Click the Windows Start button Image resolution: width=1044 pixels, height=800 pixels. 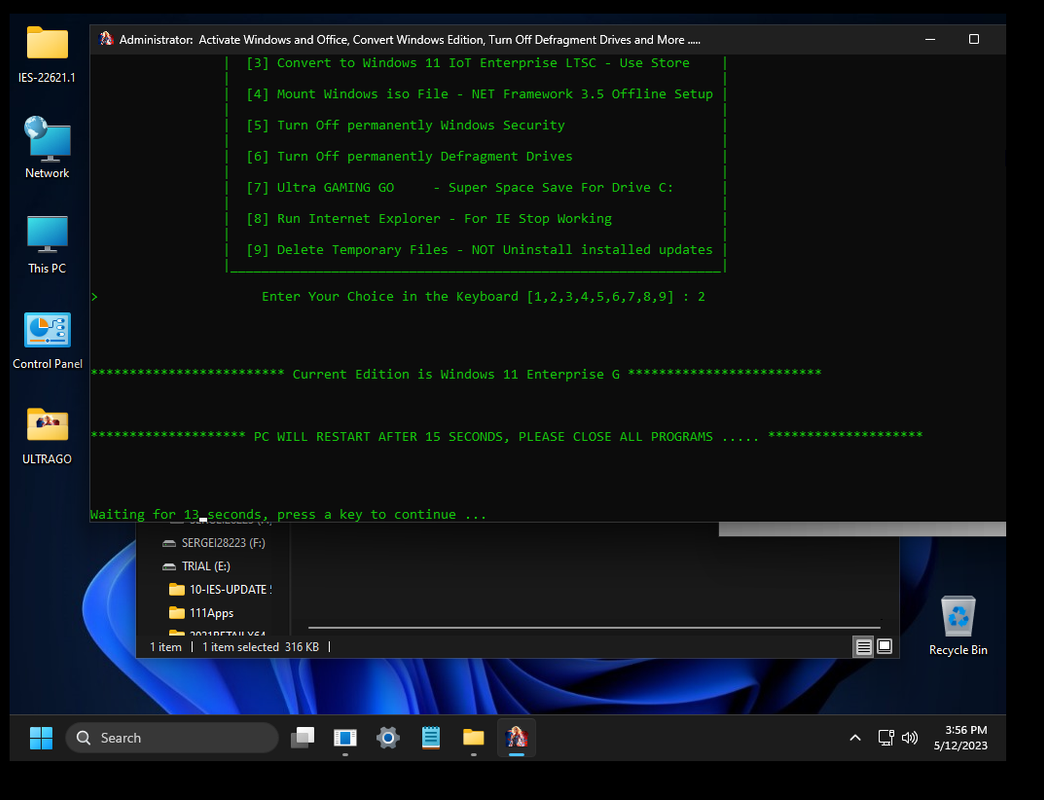[x=41, y=737]
